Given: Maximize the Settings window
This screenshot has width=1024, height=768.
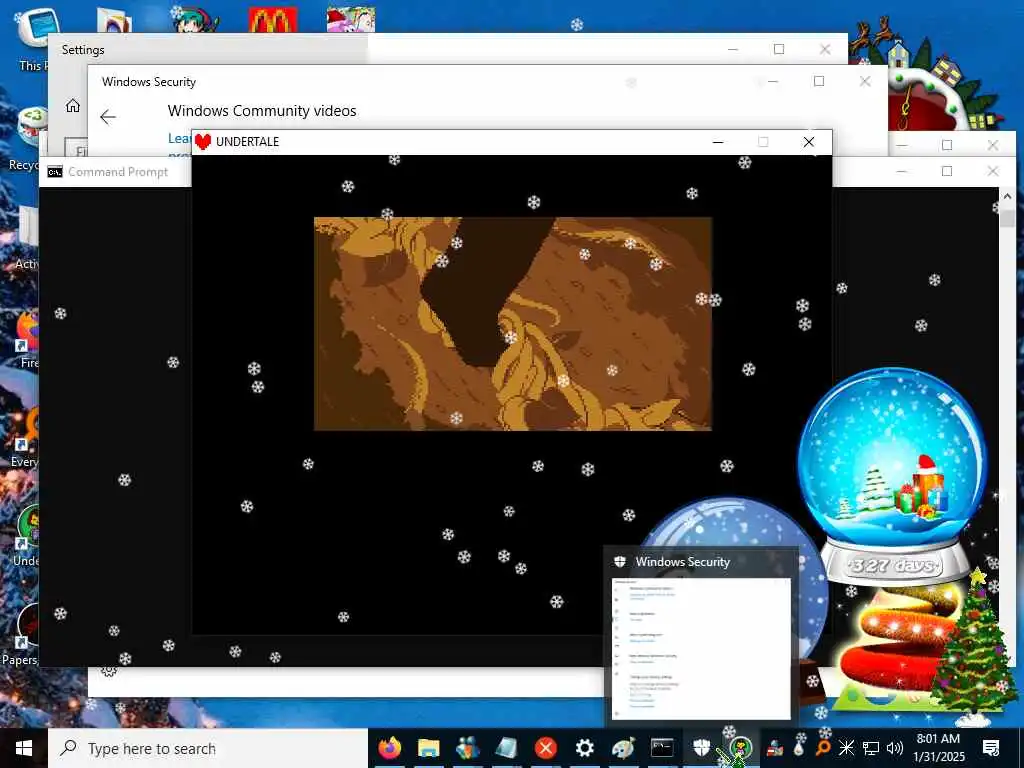Looking at the screenshot, I should [x=778, y=49].
